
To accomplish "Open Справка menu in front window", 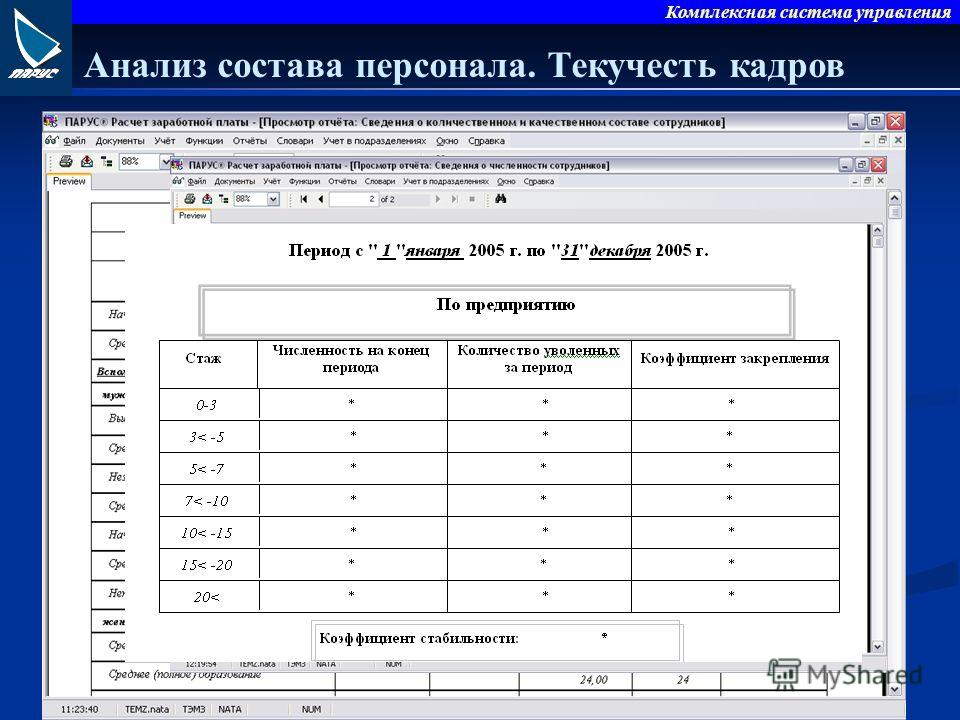I will [539, 181].
